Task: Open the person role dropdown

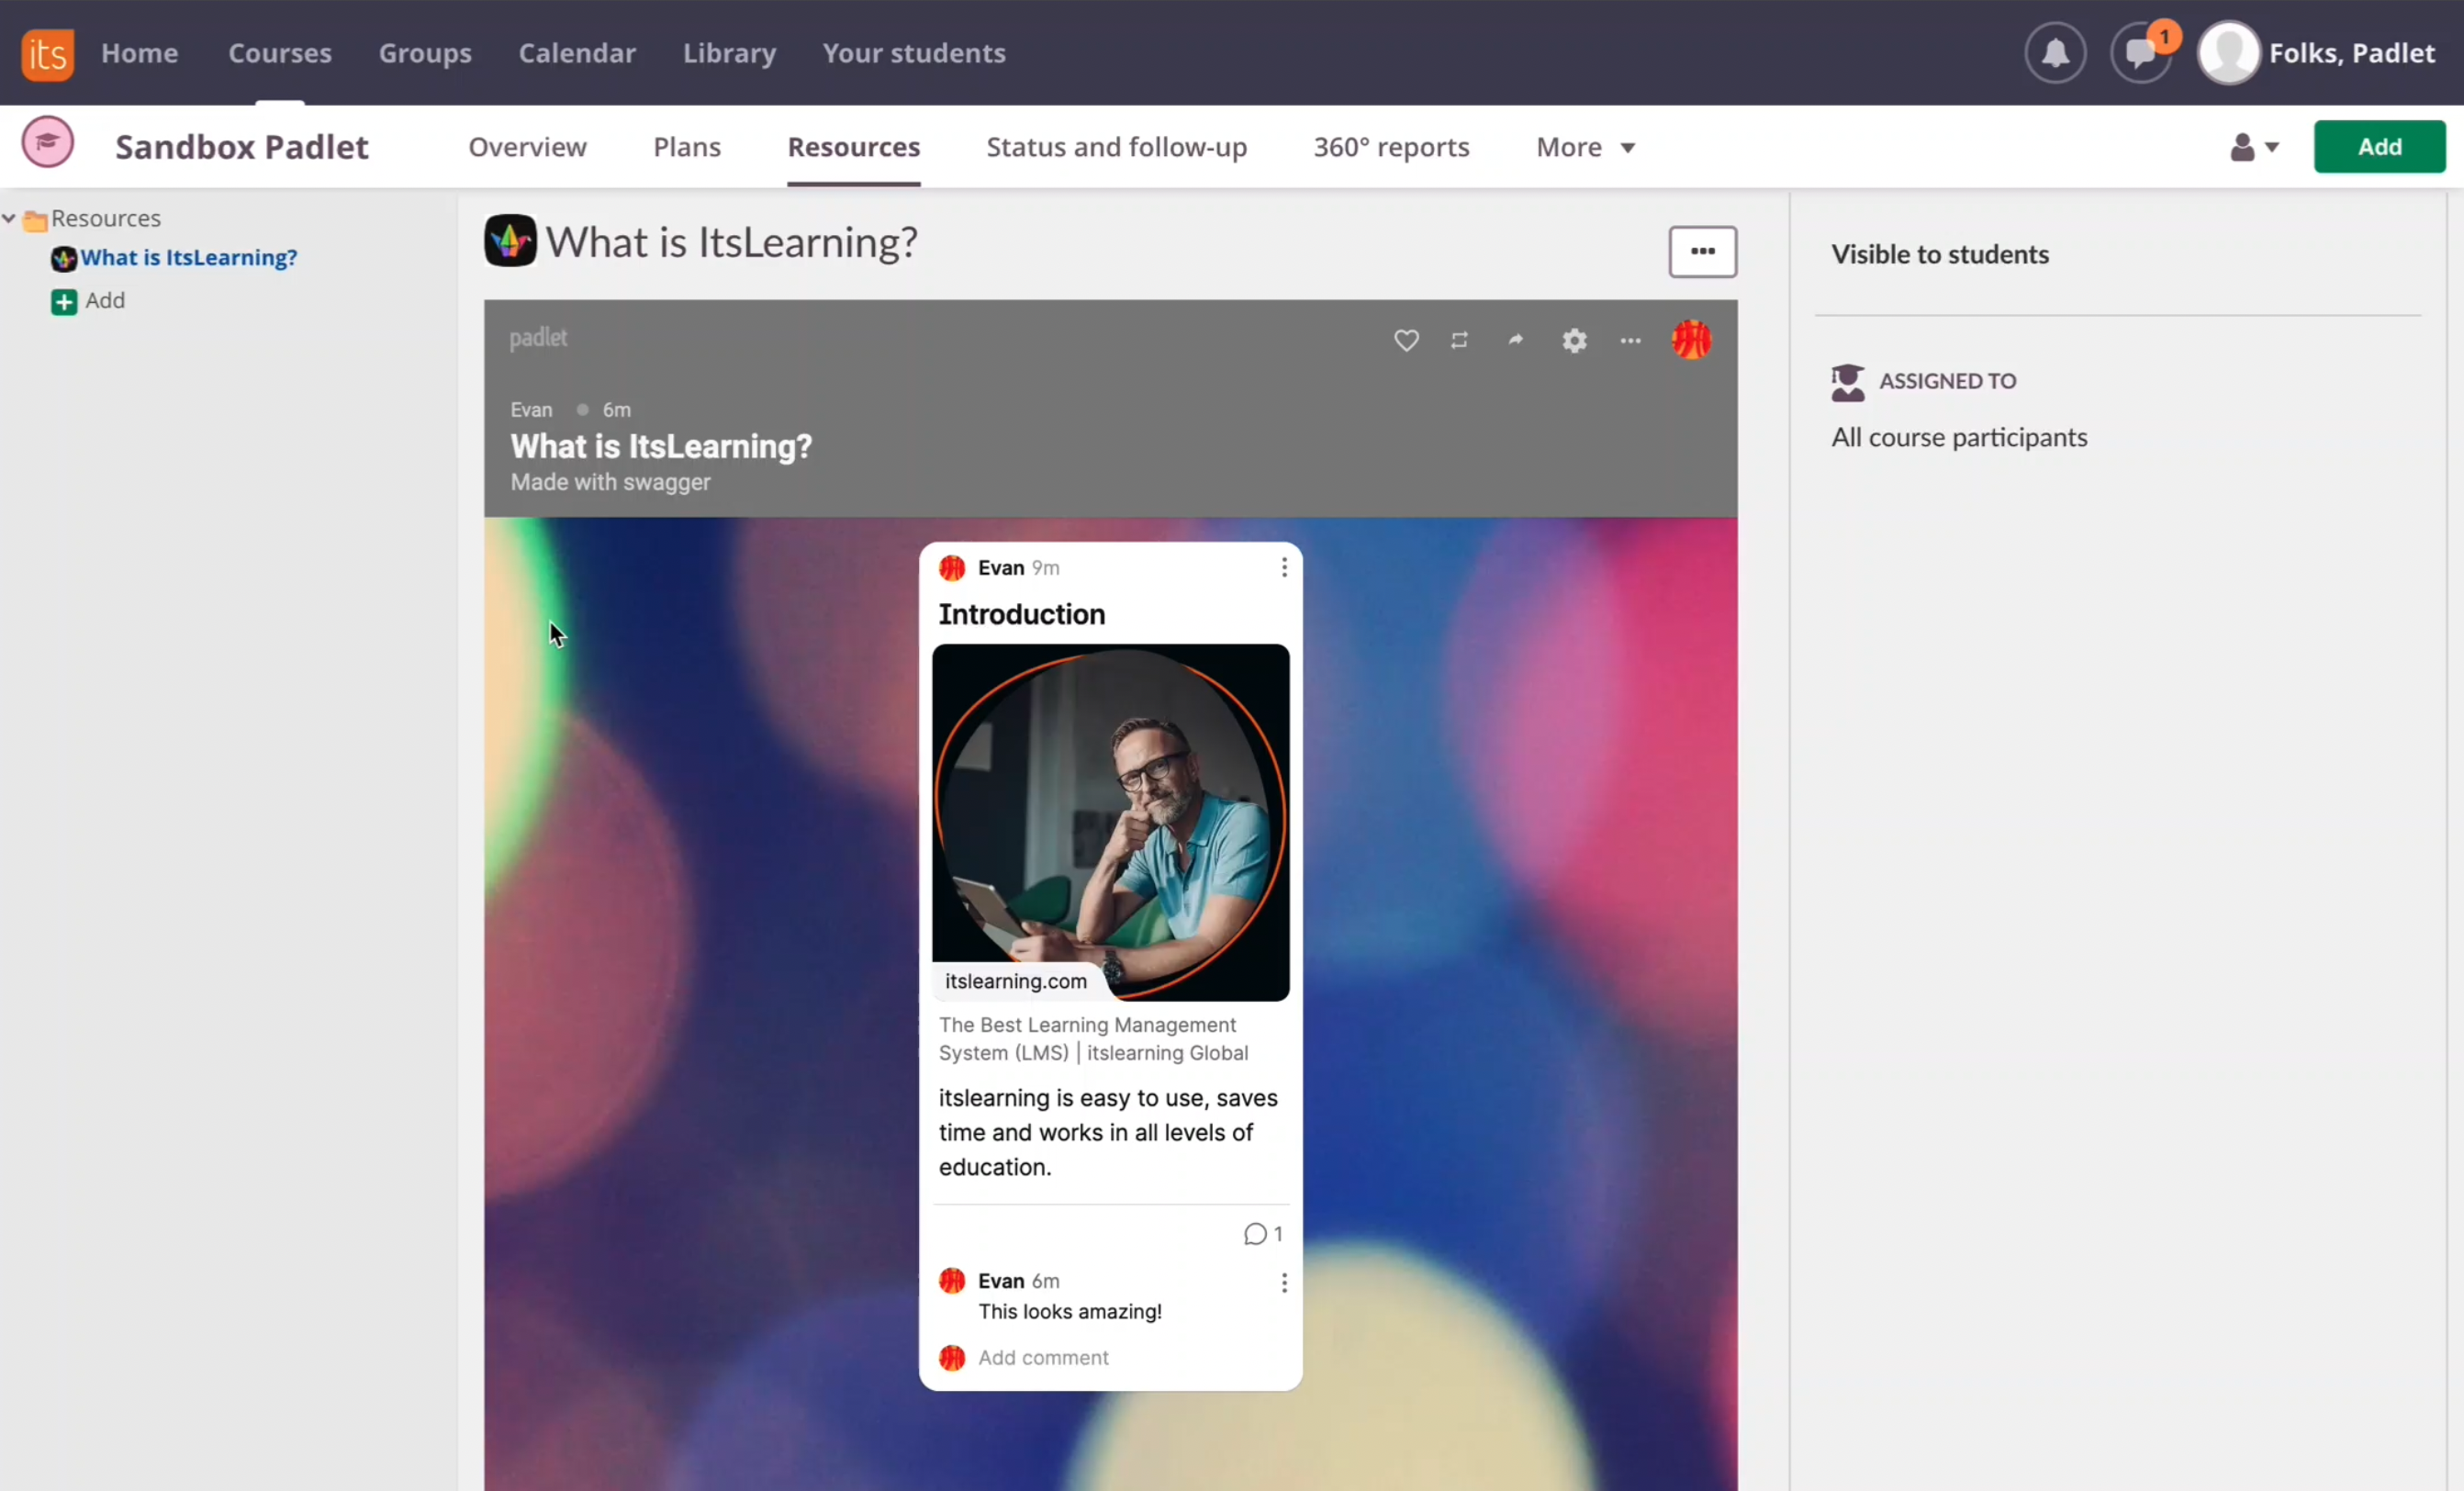Action: 2253,148
